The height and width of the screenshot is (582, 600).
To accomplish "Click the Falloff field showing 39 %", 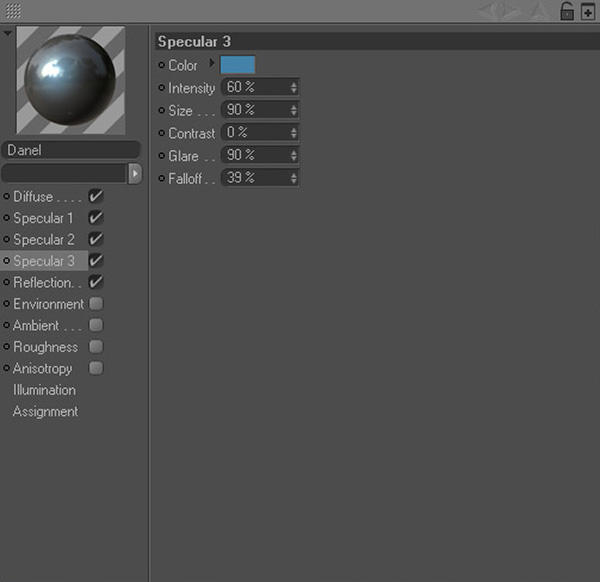I will (260, 178).
